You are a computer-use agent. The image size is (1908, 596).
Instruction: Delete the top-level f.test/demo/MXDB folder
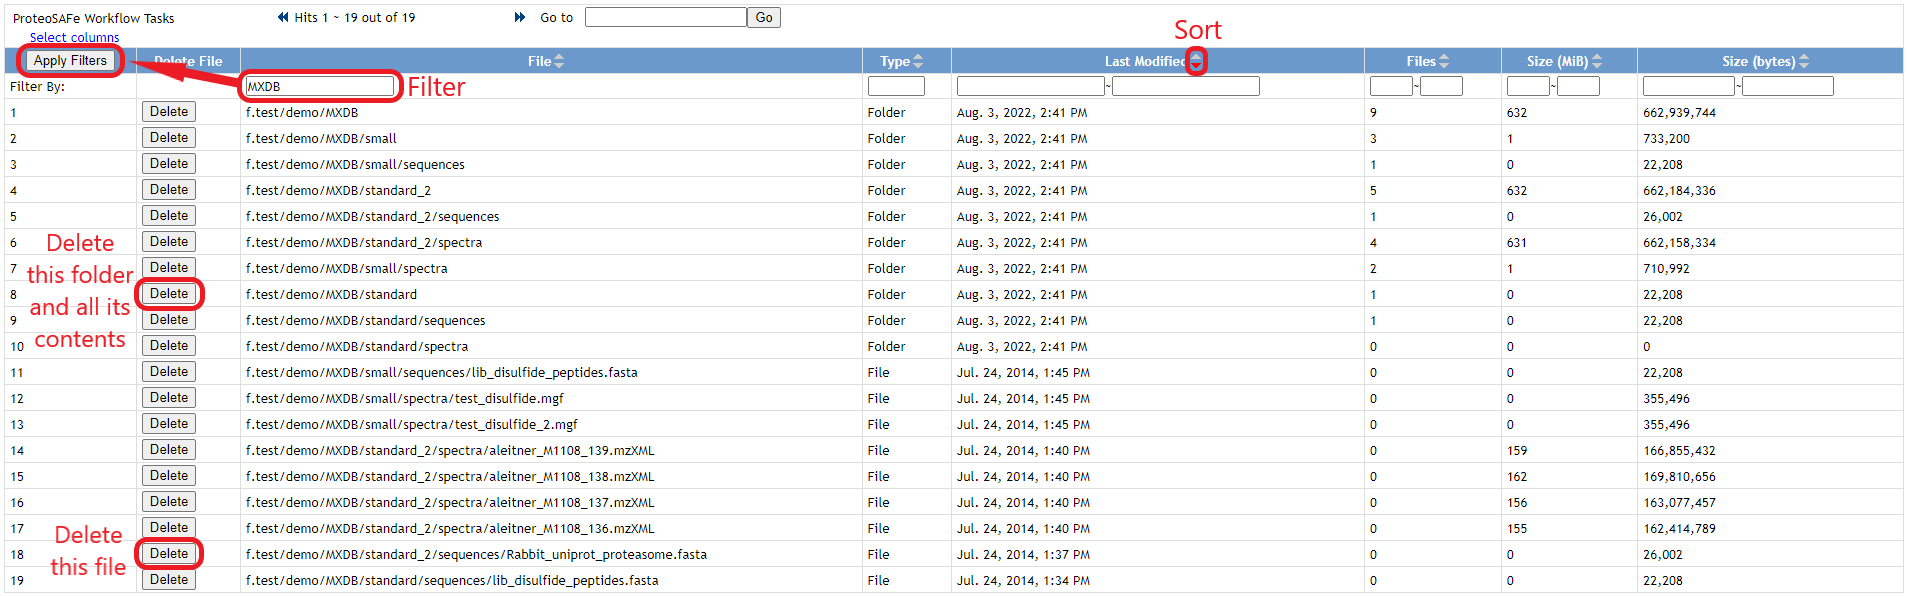(169, 112)
